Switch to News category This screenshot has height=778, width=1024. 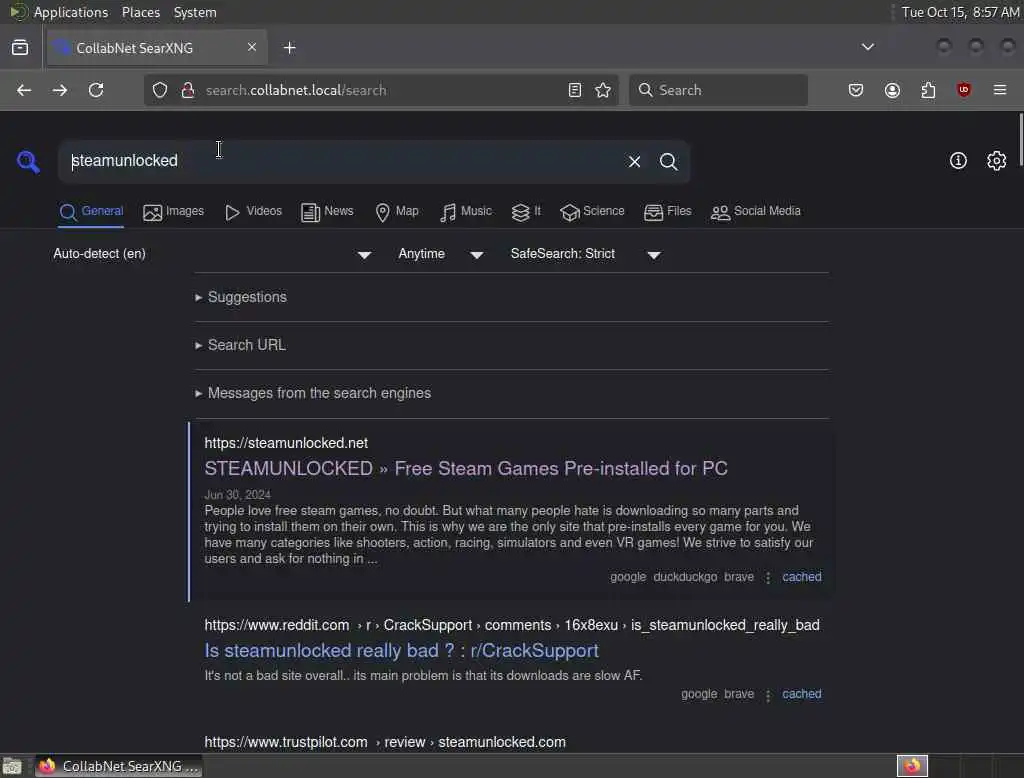click(x=327, y=212)
